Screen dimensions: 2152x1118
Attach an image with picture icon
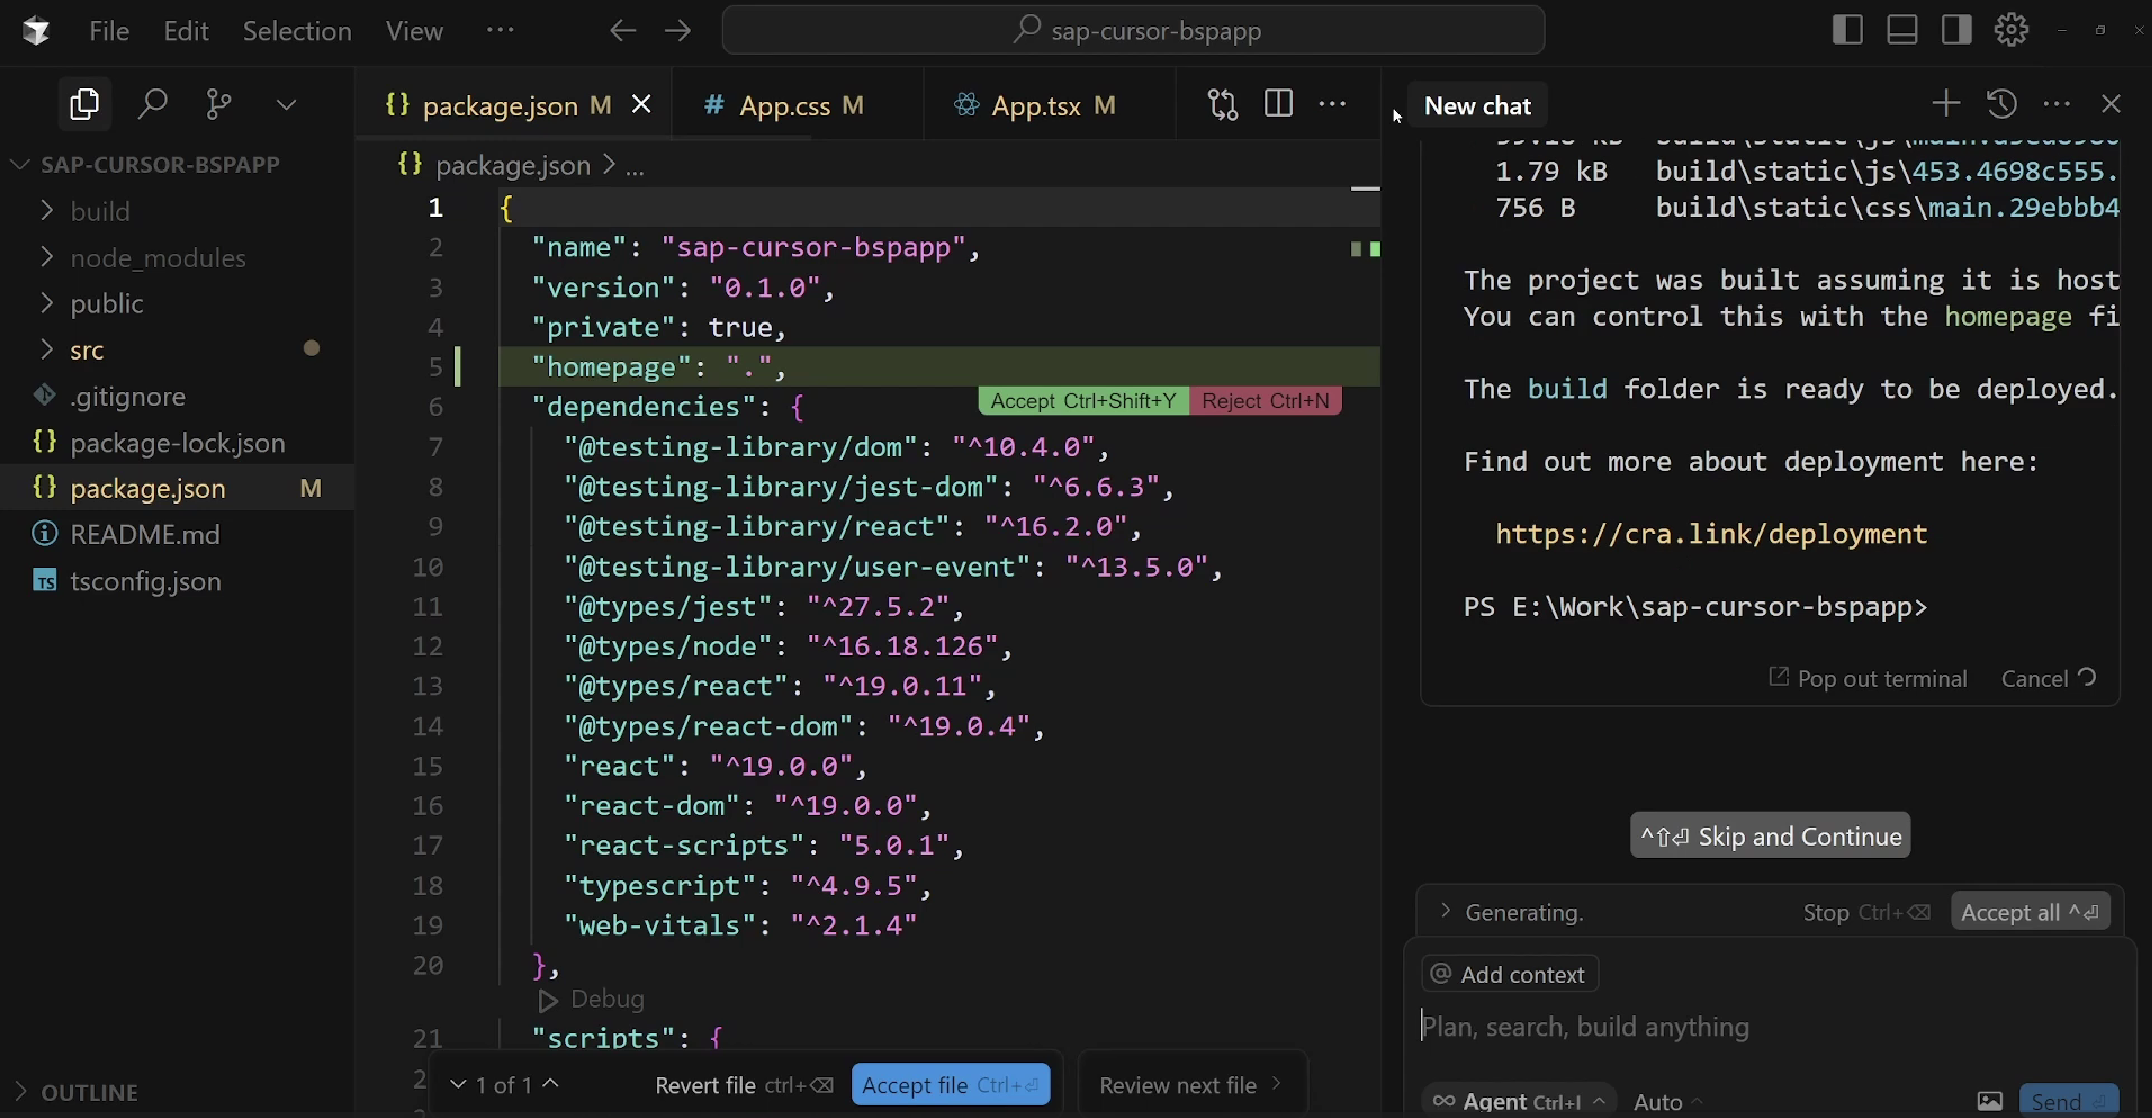(x=1990, y=1101)
